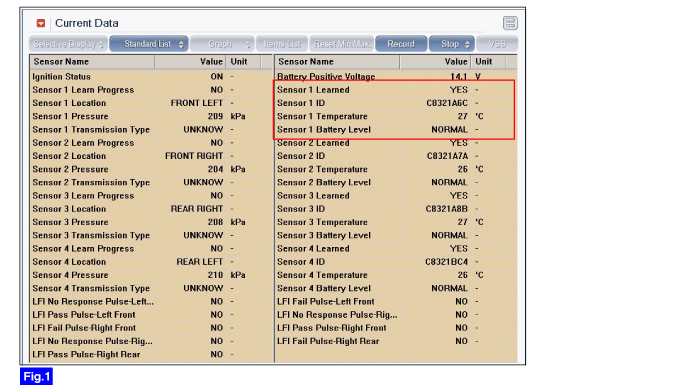This screenshot has height=392, width=700.
Task: Click the FRONT LEFT location value
Action: coord(196,103)
